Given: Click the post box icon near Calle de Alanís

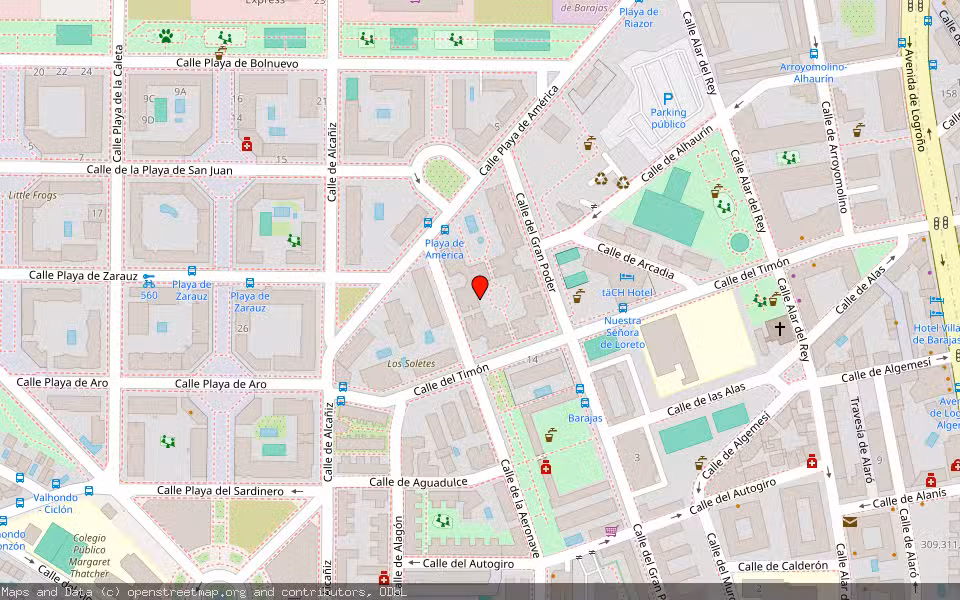Looking at the screenshot, I should [850, 521].
